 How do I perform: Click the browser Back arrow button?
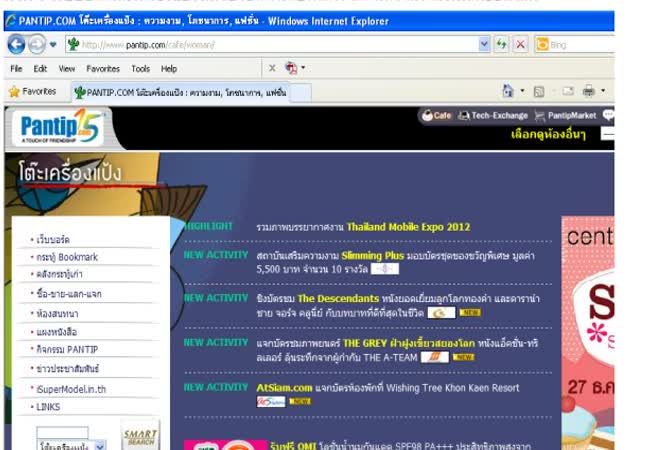tap(16, 44)
